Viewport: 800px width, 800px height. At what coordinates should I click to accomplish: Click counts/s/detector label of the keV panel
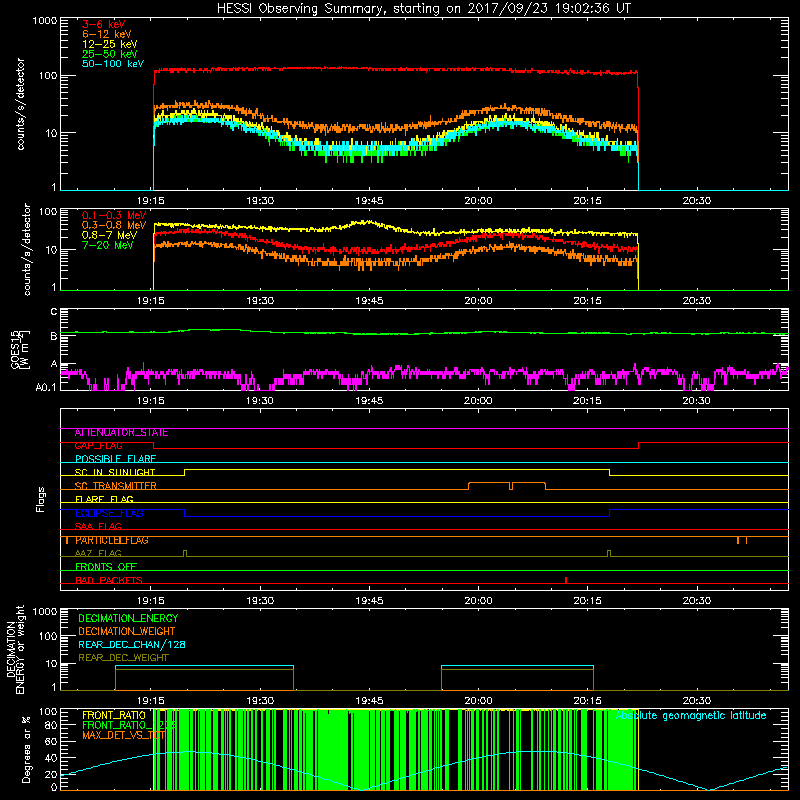pyautogui.click(x=20, y=104)
